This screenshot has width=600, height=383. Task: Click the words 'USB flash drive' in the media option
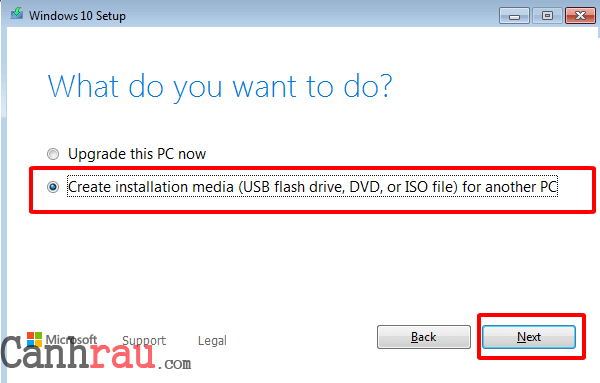293,187
